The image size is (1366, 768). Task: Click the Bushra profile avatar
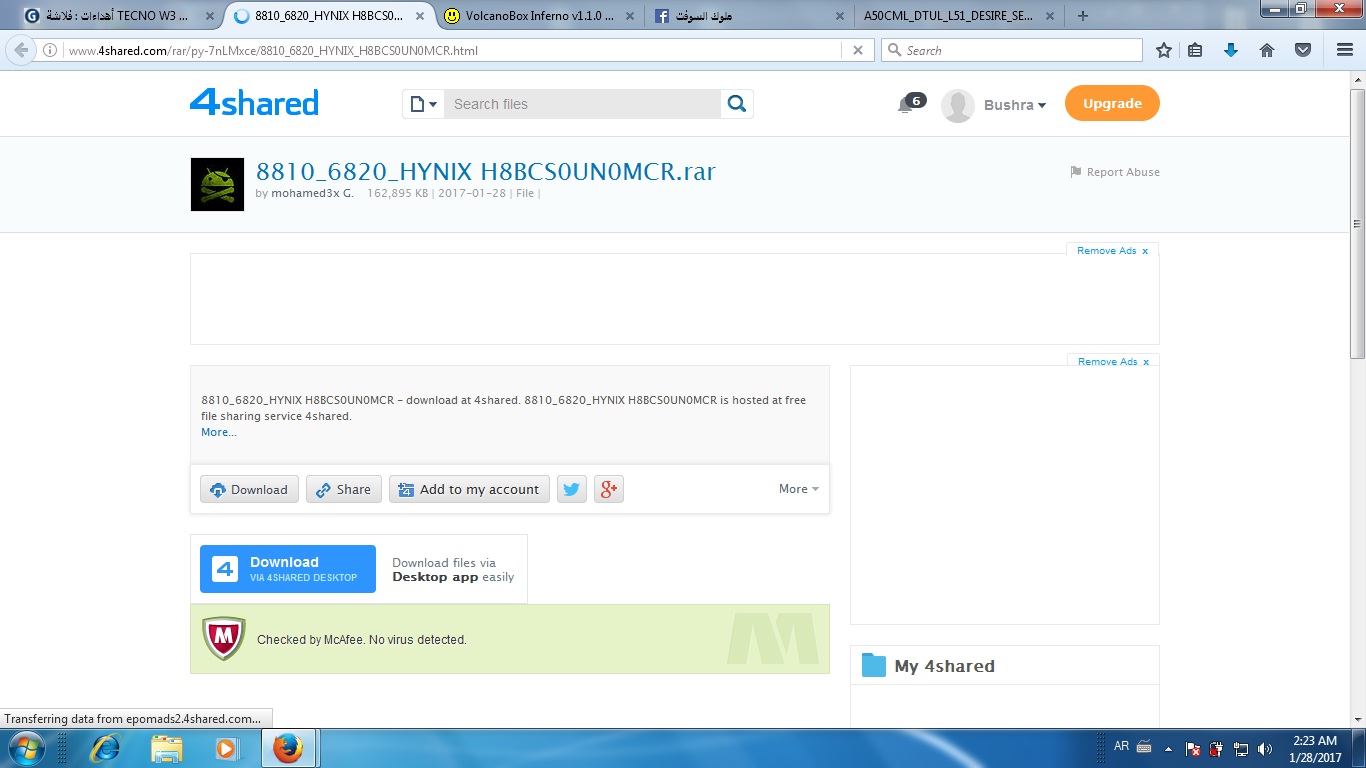pyautogui.click(x=958, y=105)
